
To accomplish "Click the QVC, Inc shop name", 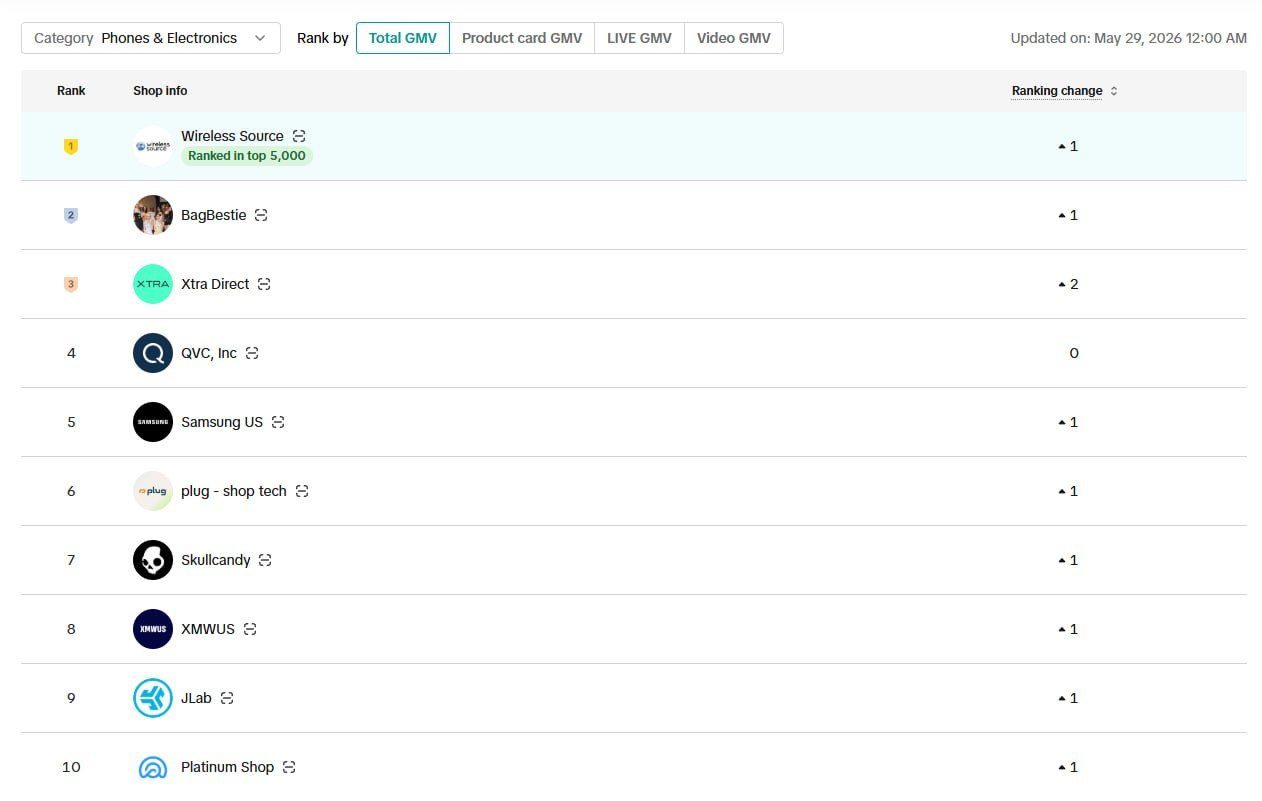I will [209, 353].
